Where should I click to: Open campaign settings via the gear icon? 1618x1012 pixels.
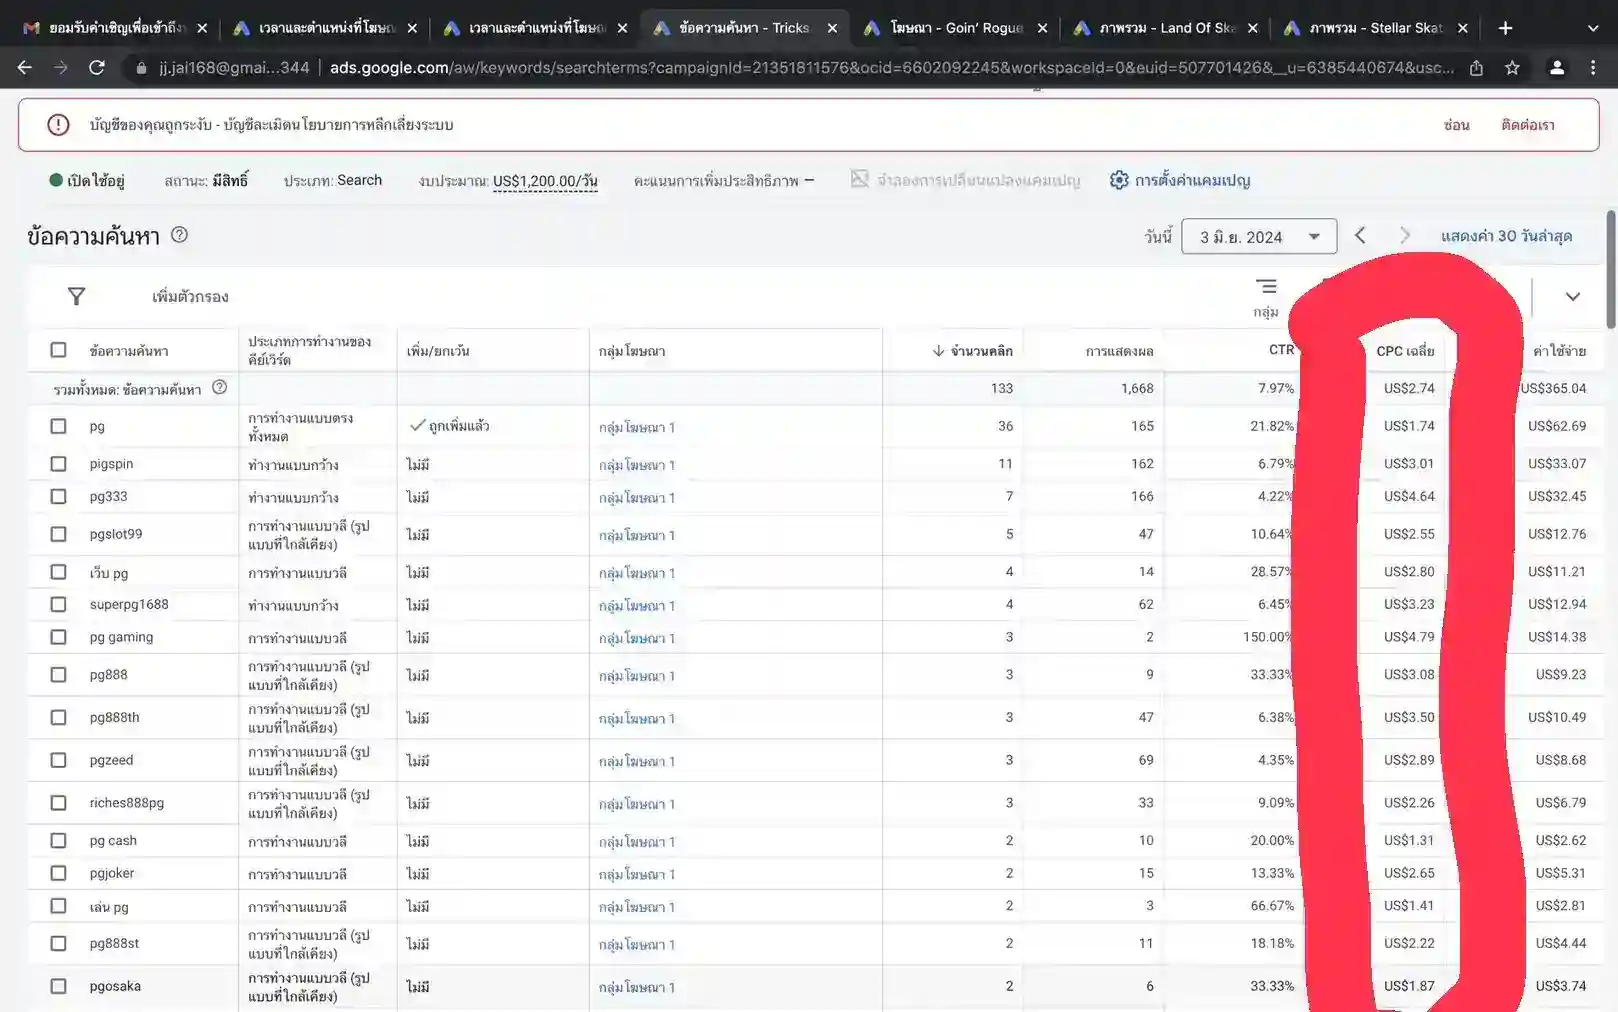pos(1120,180)
